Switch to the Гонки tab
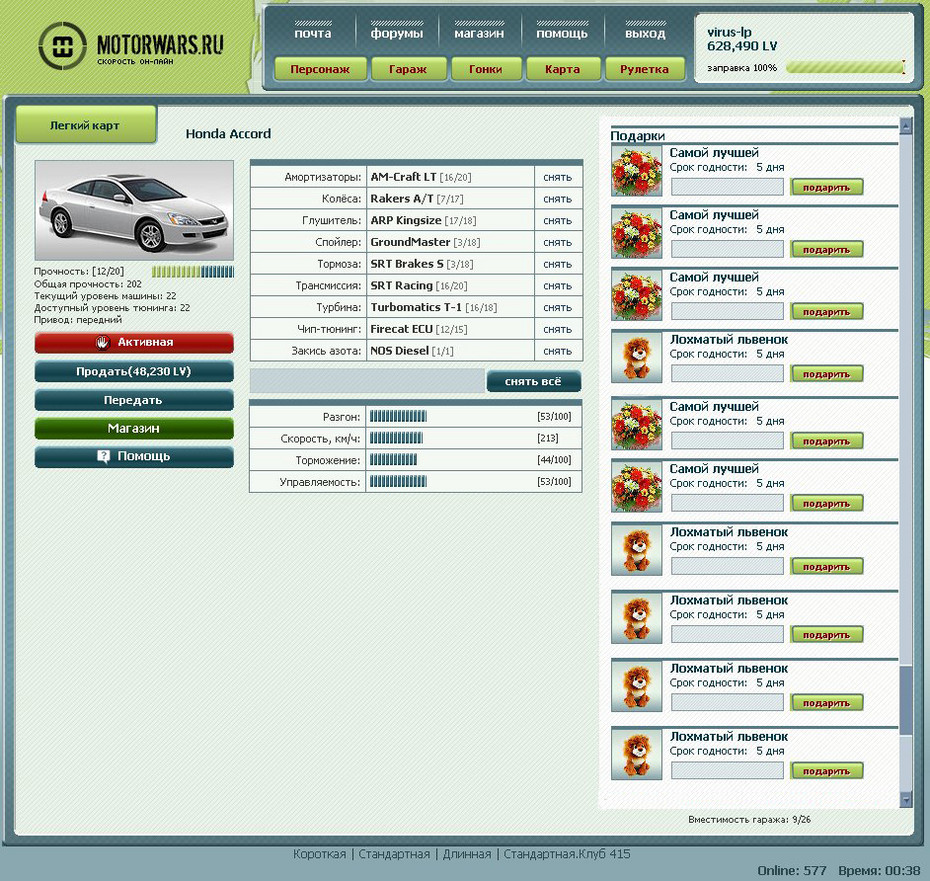 486,69
